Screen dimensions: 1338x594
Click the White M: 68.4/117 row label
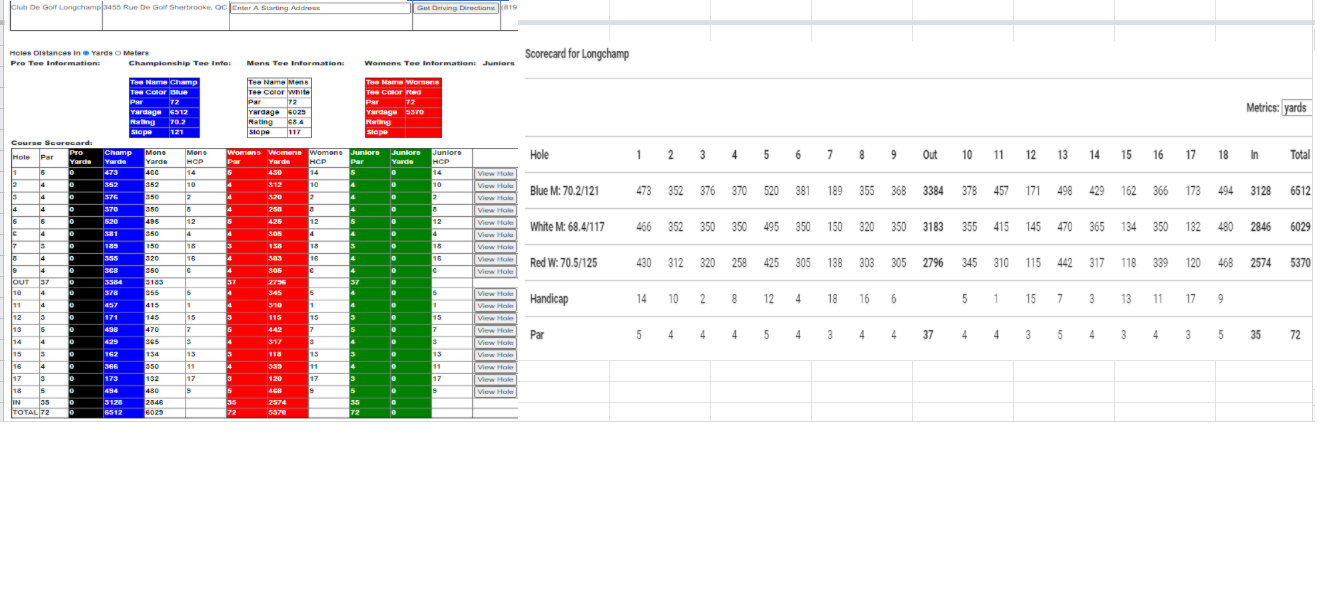pos(567,227)
